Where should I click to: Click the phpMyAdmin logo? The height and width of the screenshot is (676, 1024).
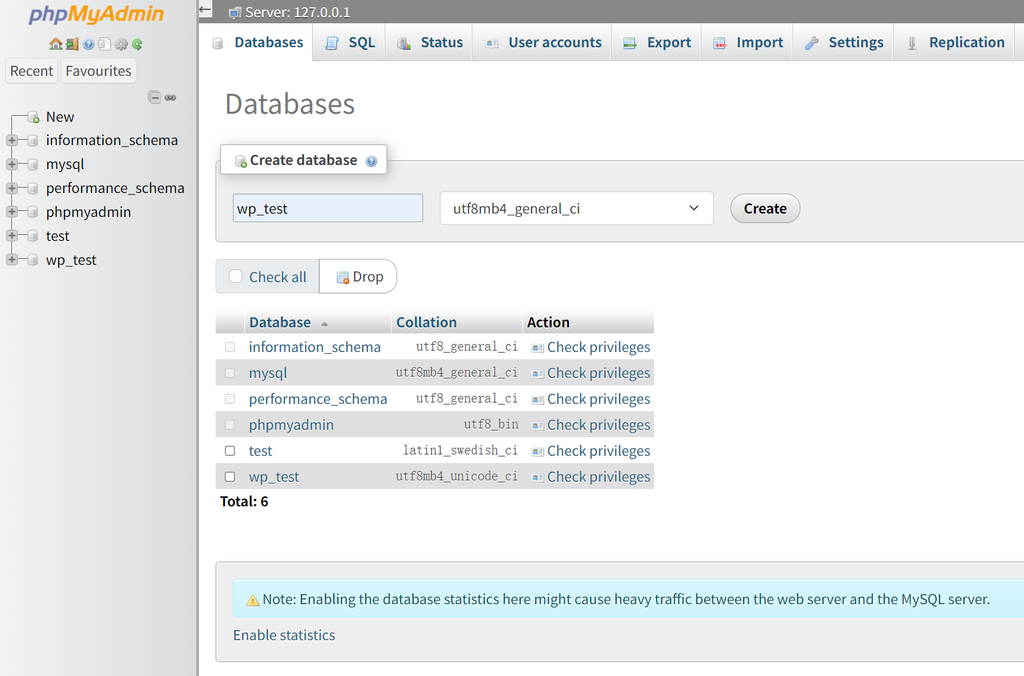click(96, 14)
